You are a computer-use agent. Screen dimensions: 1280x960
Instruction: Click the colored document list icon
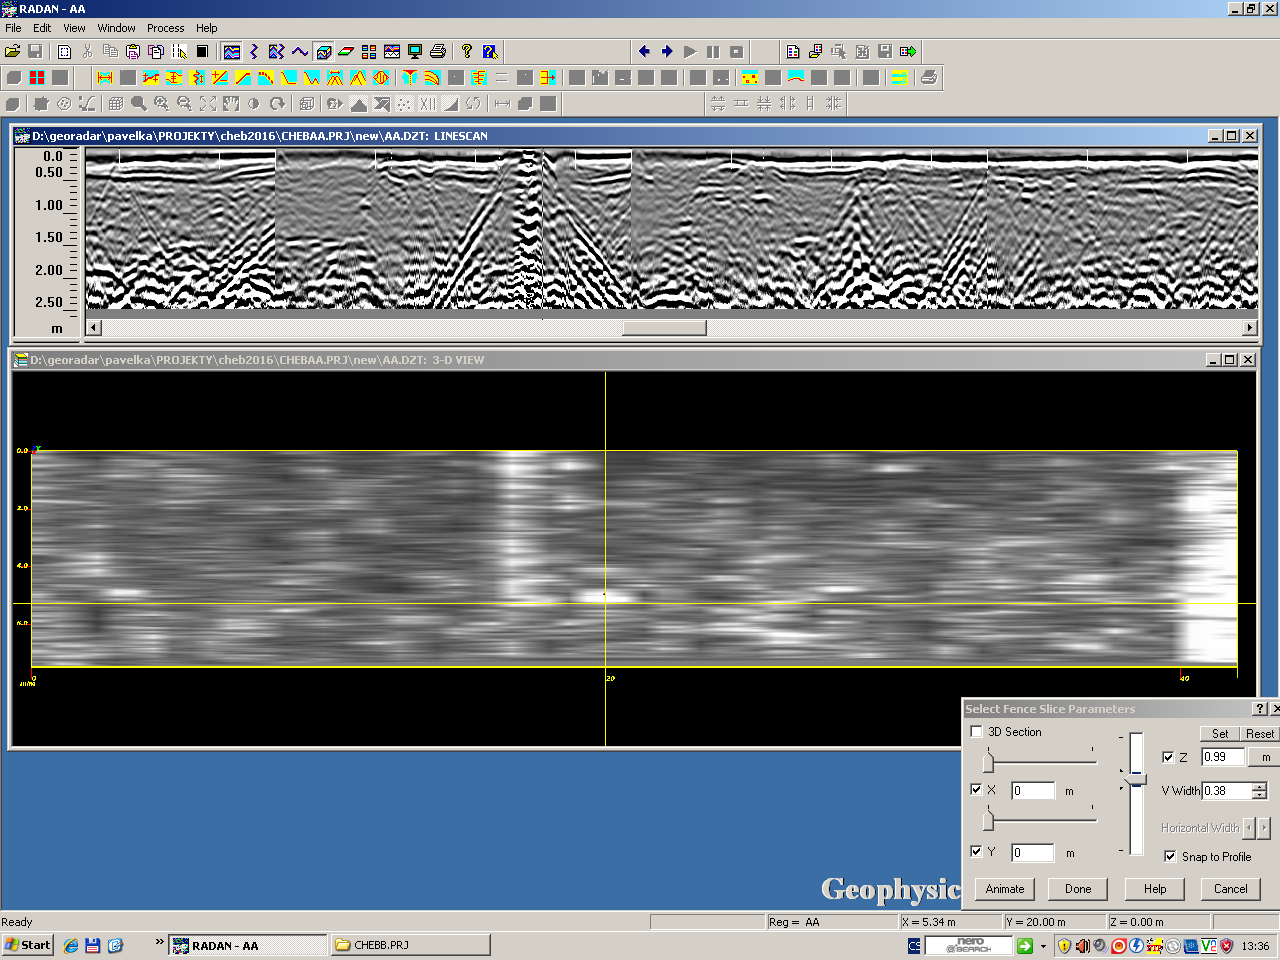click(x=793, y=52)
